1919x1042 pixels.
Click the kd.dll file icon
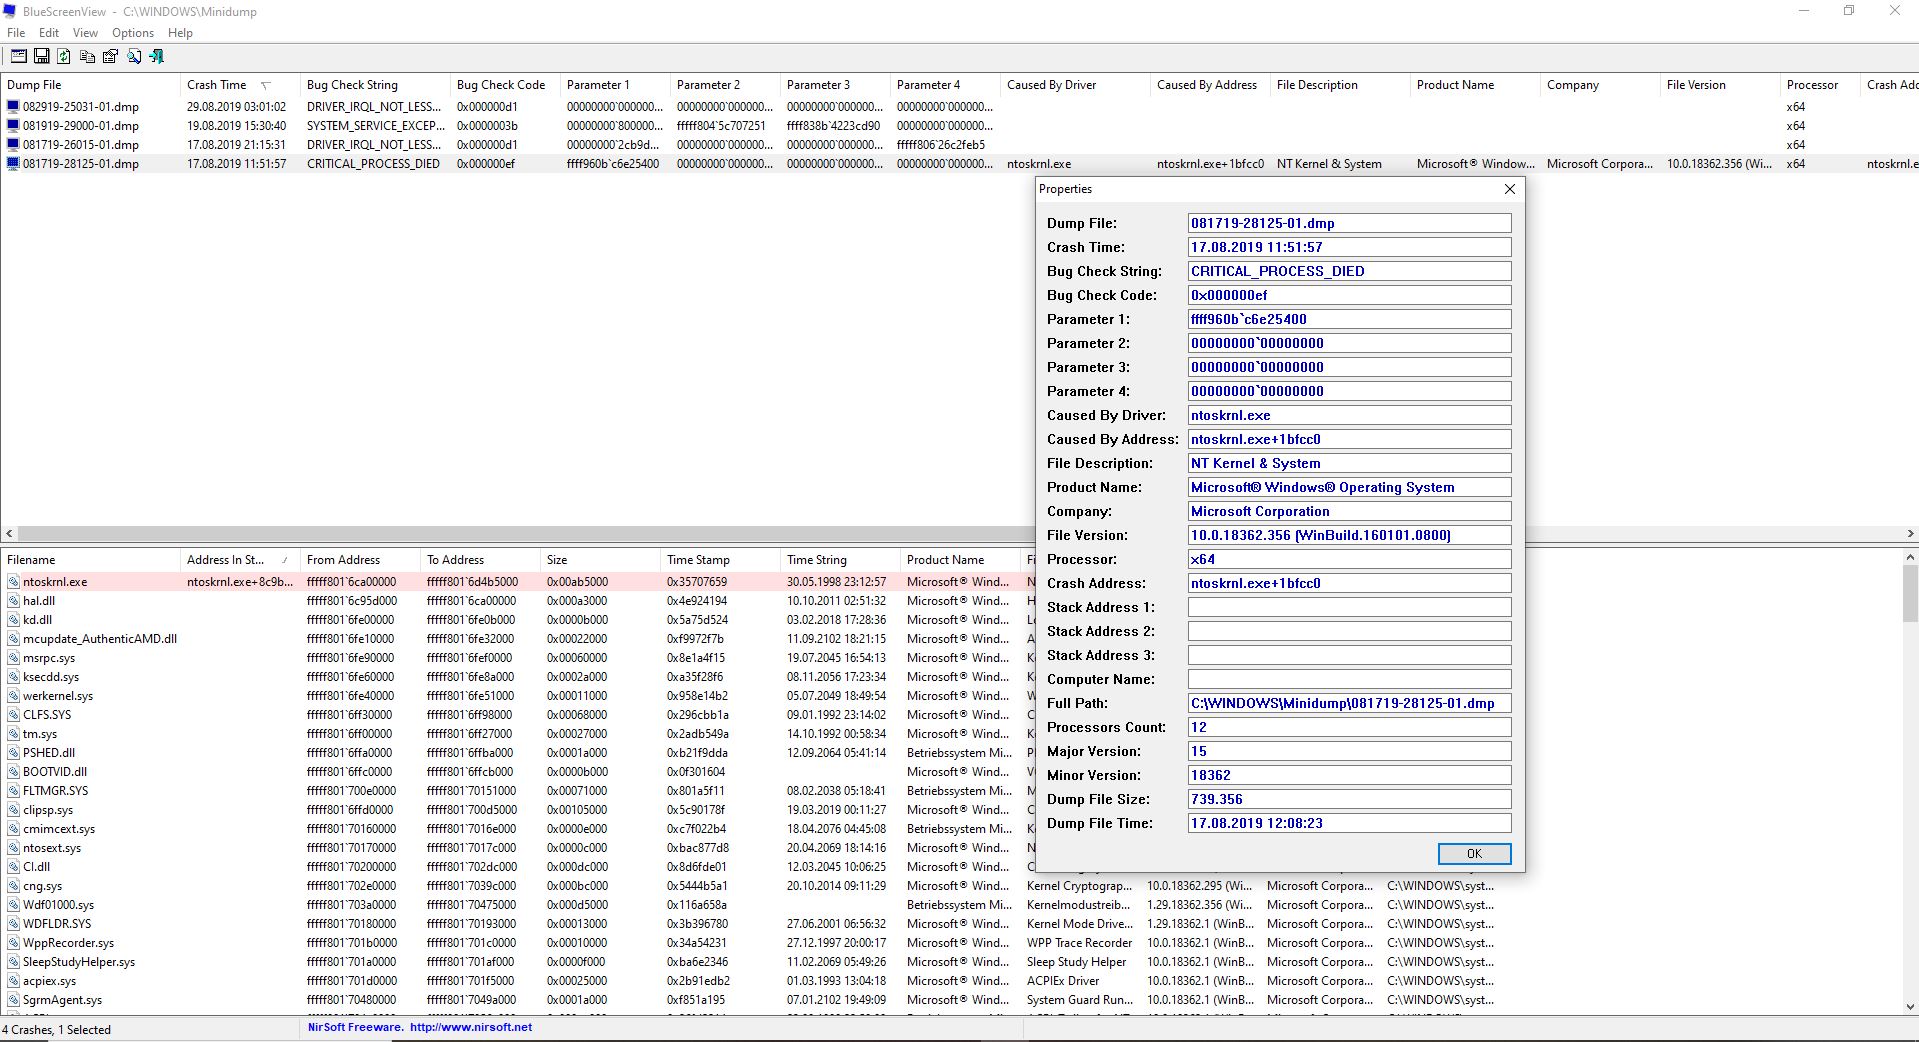tap(13, 620)
